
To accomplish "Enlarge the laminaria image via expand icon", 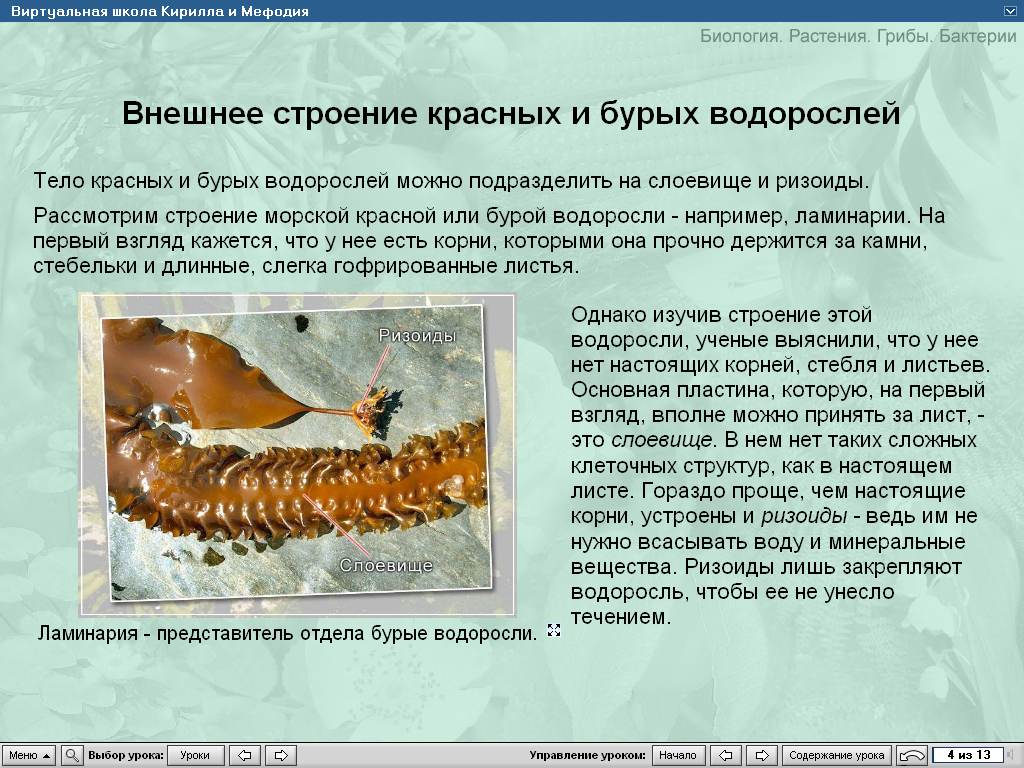I will coord(554,630).
